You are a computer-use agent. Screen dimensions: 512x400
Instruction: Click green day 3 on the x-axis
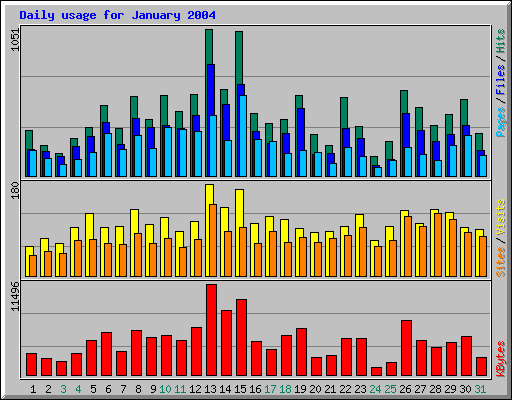tap(63, 389)
